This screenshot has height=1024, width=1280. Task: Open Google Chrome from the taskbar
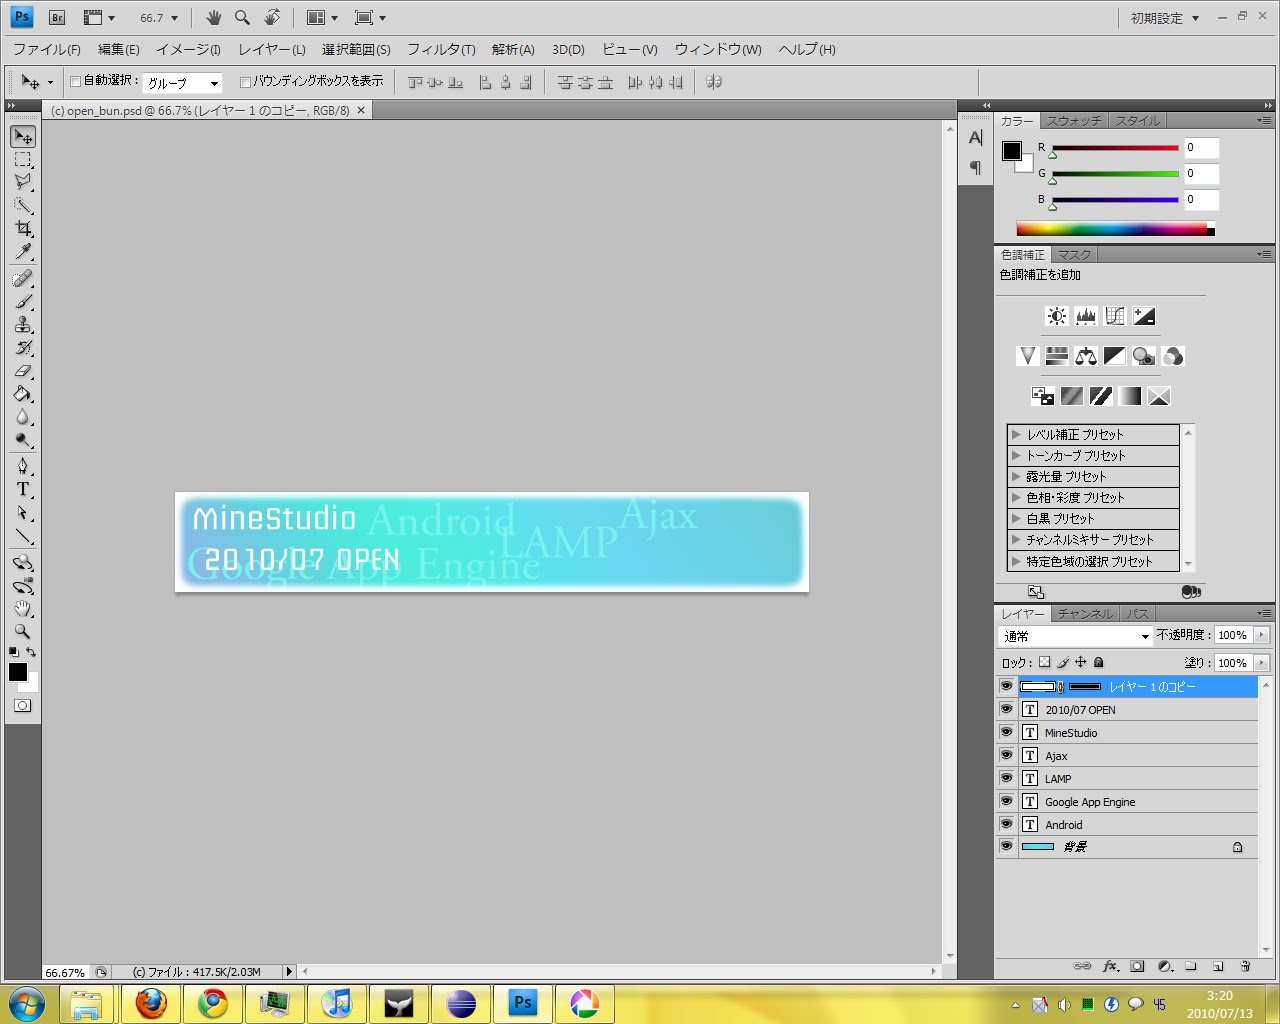(213, 1003)
